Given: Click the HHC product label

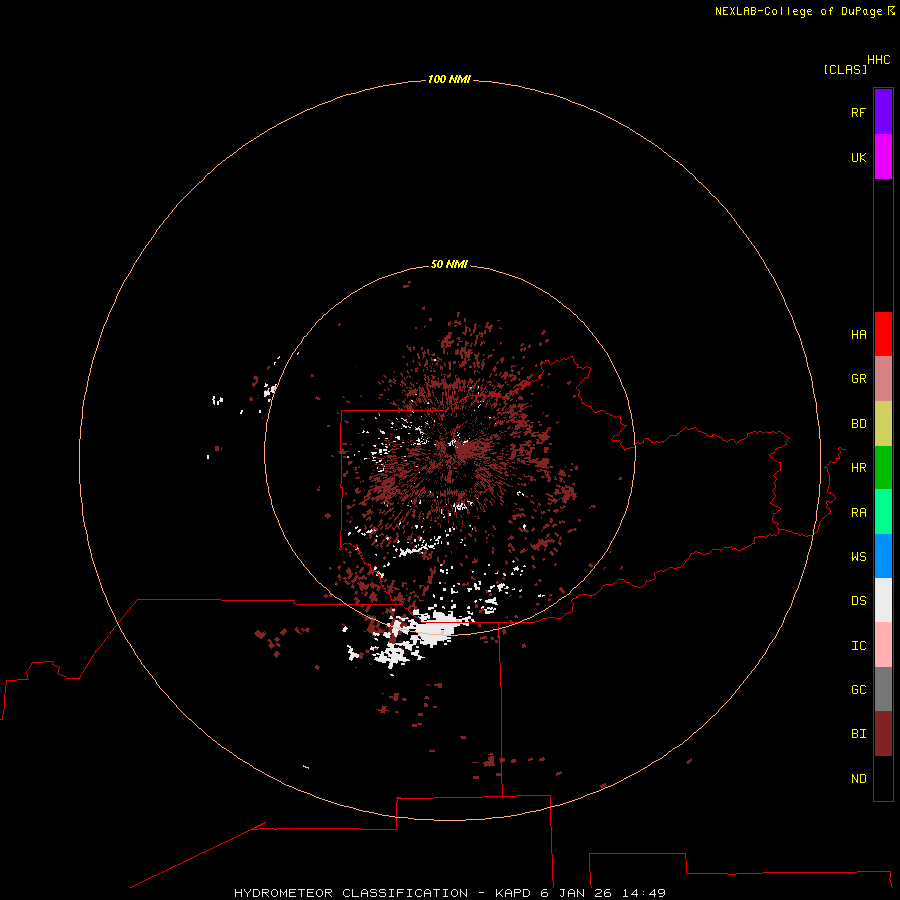Looking at the screenshot, I should pyautogui.click(x=879, y=60).
